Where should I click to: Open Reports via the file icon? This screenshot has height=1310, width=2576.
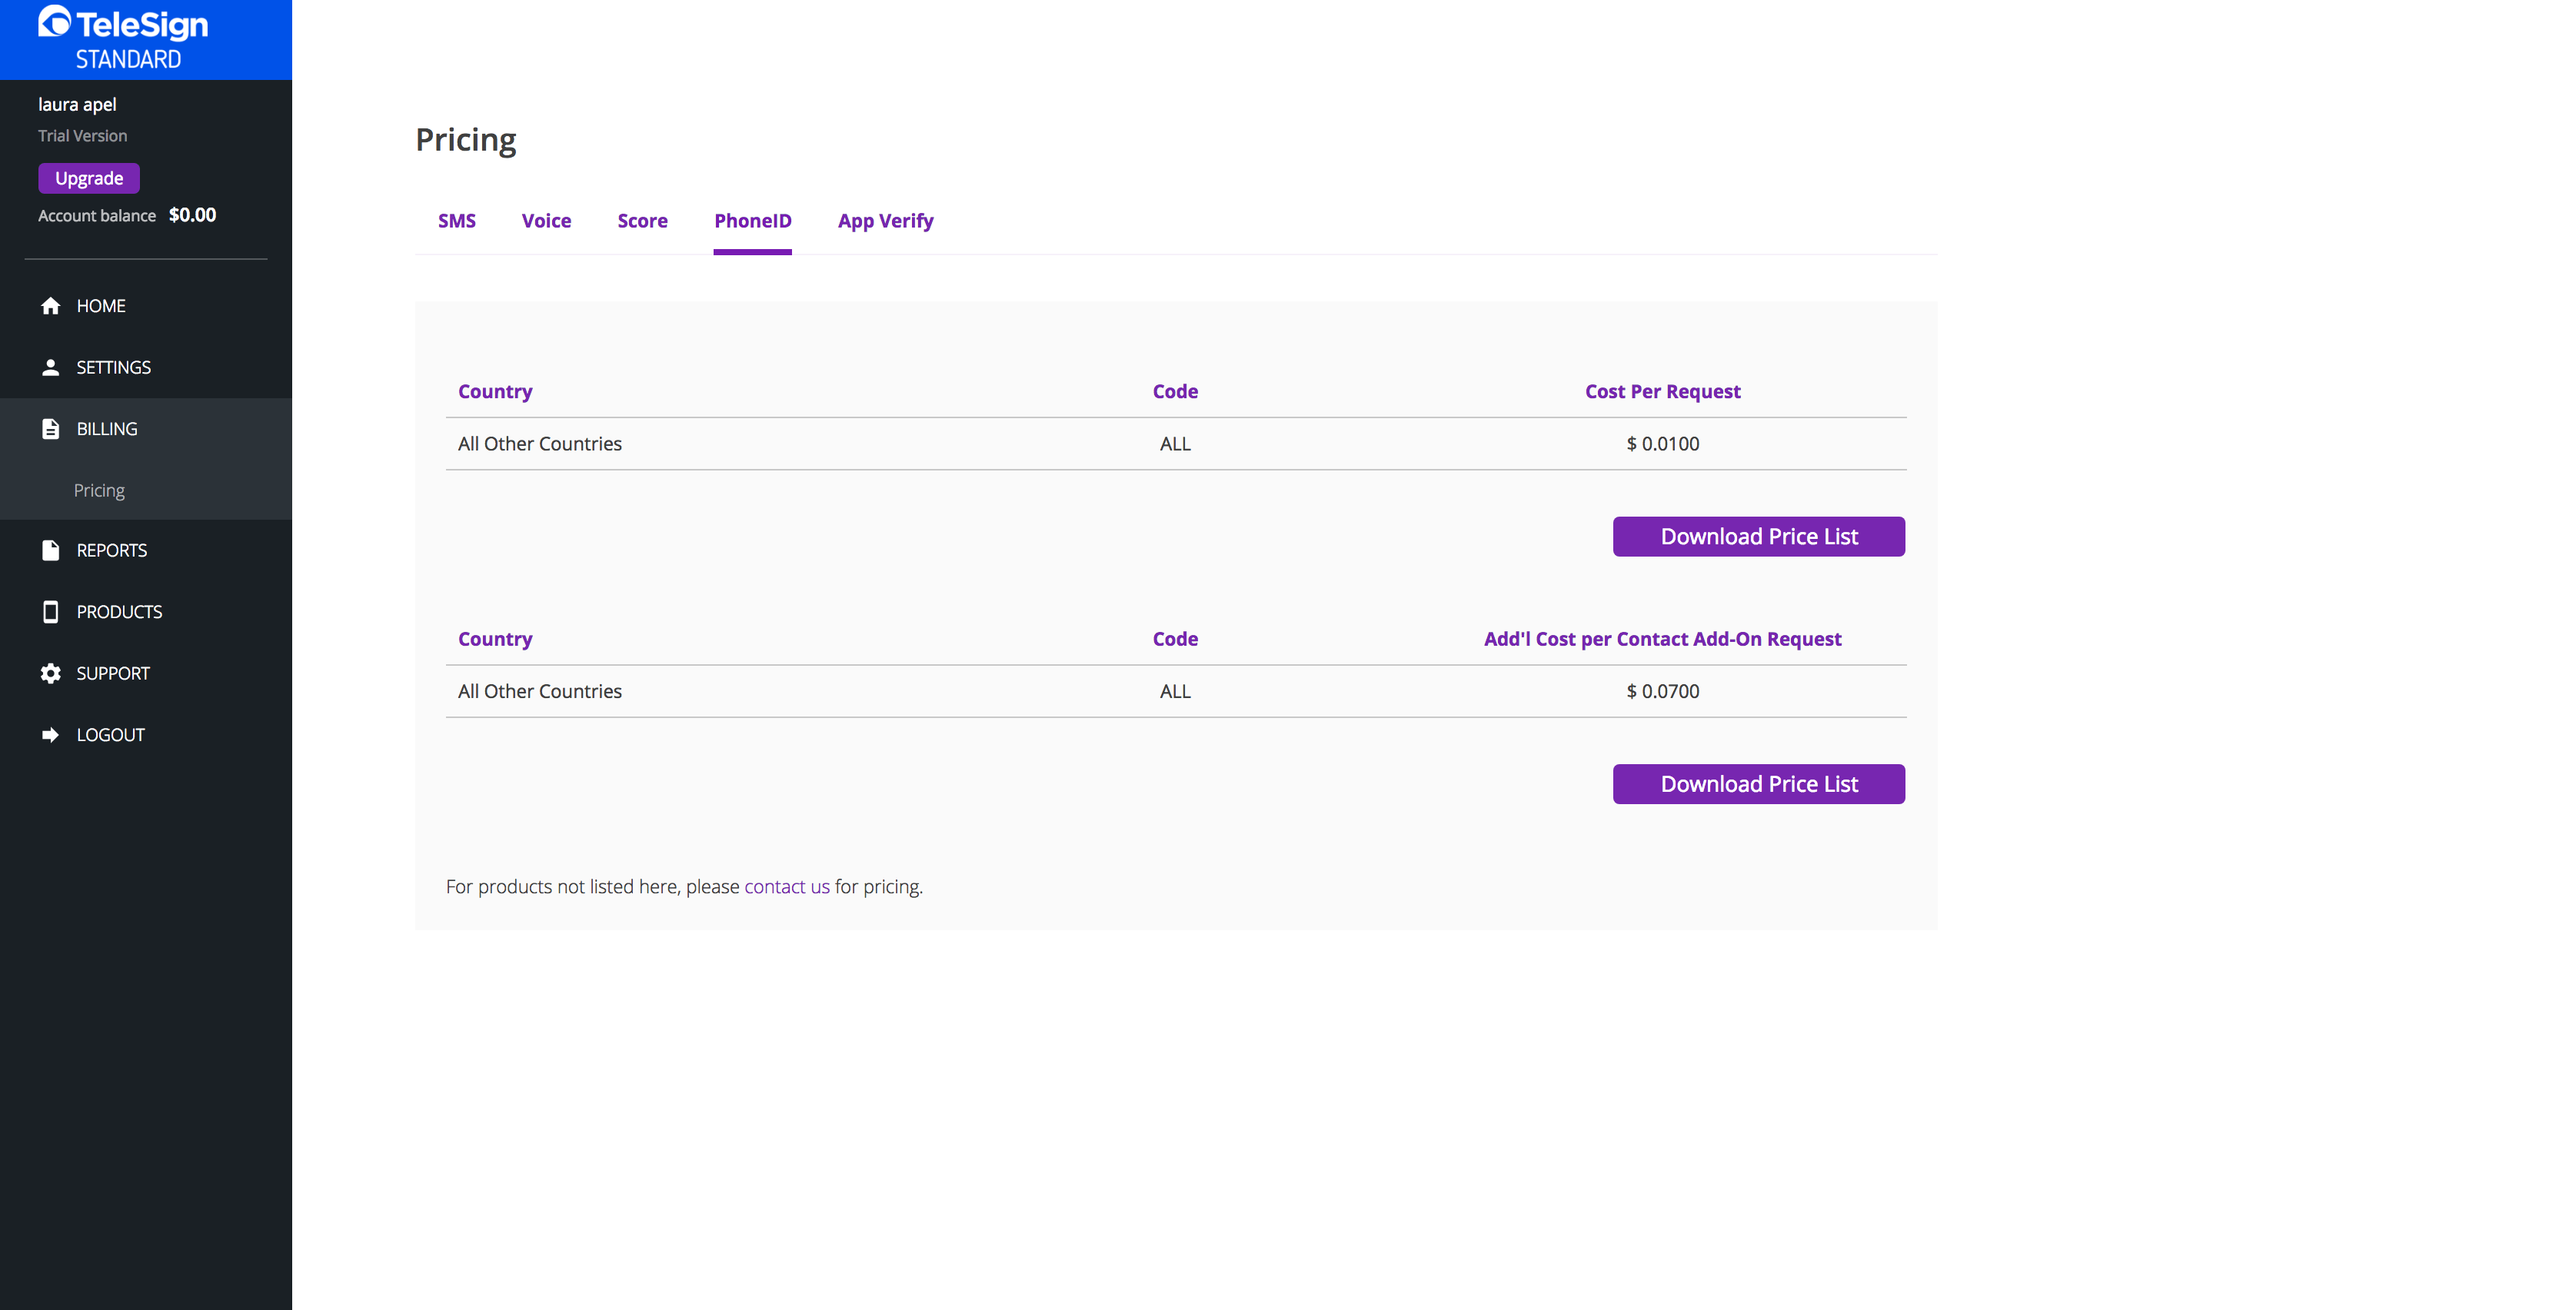tap(51, 550)
